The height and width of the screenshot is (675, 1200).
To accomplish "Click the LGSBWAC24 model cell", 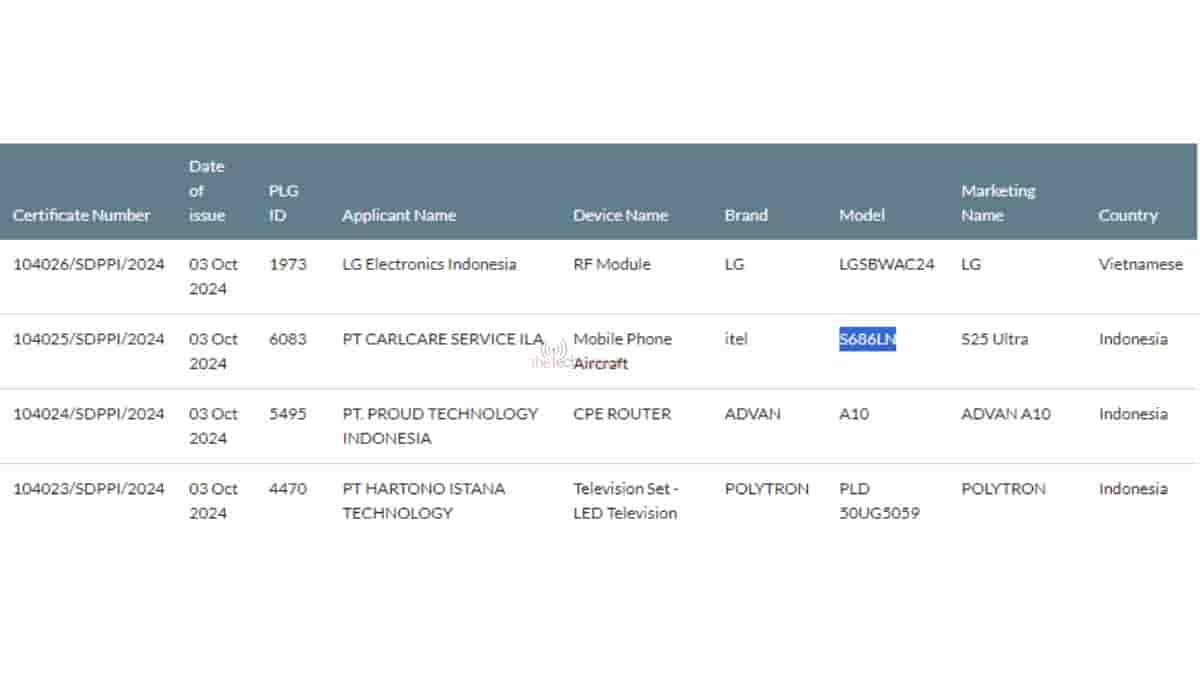I will tap(886, 265).
